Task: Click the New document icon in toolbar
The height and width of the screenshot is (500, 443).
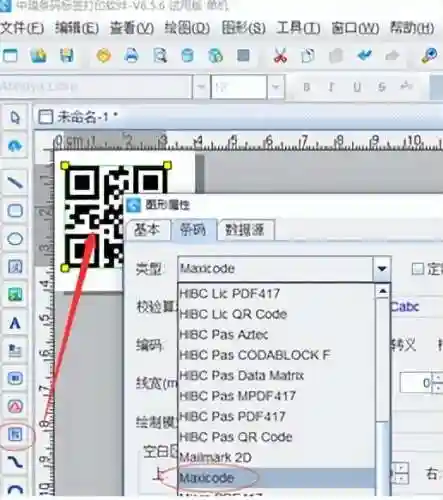Action: (x=10, y=56)
